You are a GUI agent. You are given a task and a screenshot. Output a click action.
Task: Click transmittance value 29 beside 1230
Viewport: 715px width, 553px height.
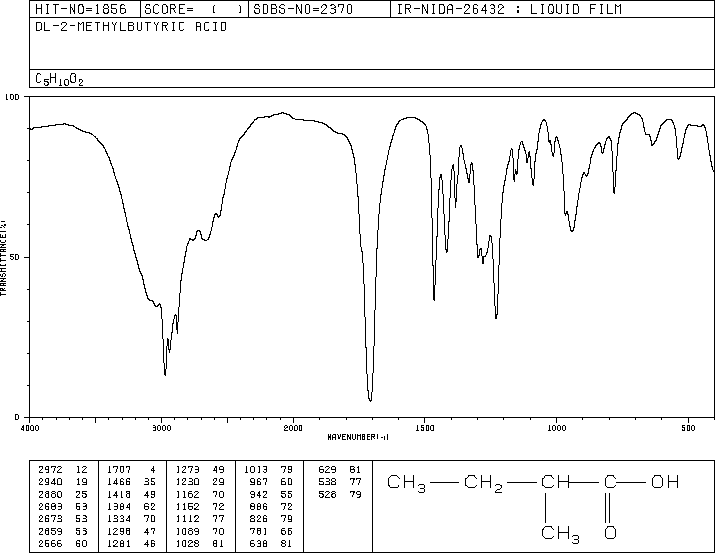tap(219, 482)
